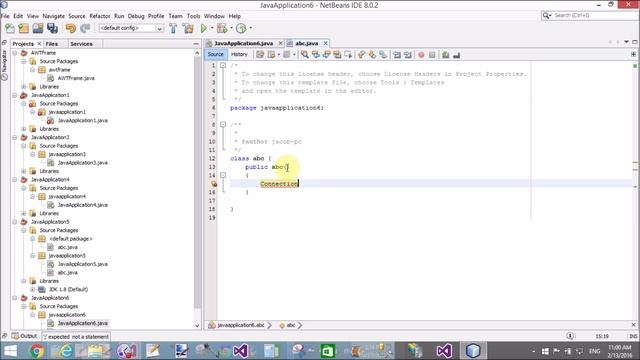Collapse the JavaApplication1 project node

point(15,95)
